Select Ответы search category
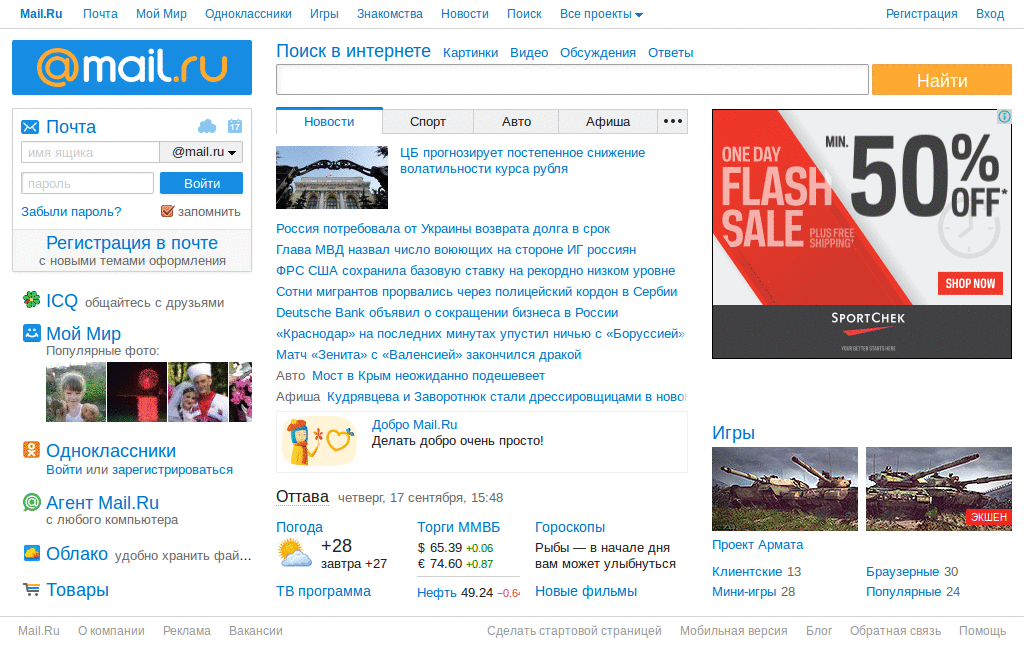1024x645 pixels. tap(671, 53)
